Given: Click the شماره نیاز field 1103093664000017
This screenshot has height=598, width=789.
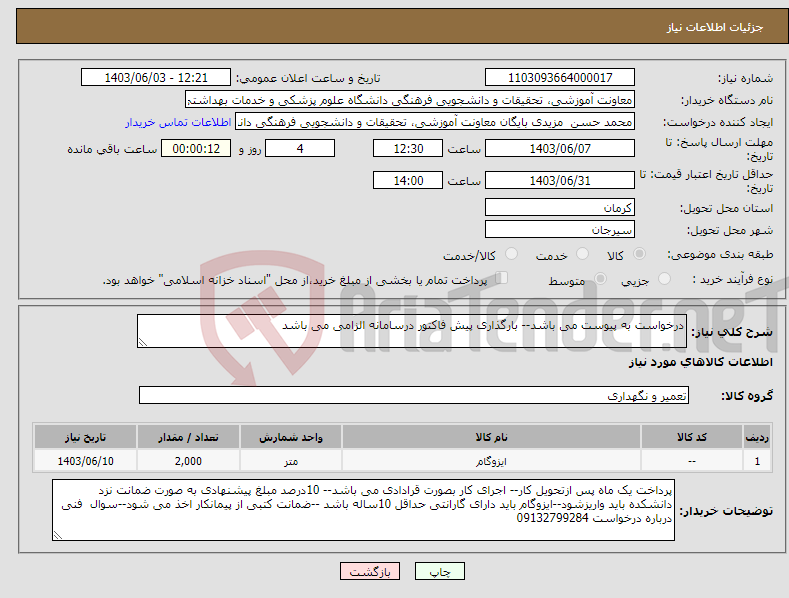Looking at the screenshot, I should [x=560, y=78].
